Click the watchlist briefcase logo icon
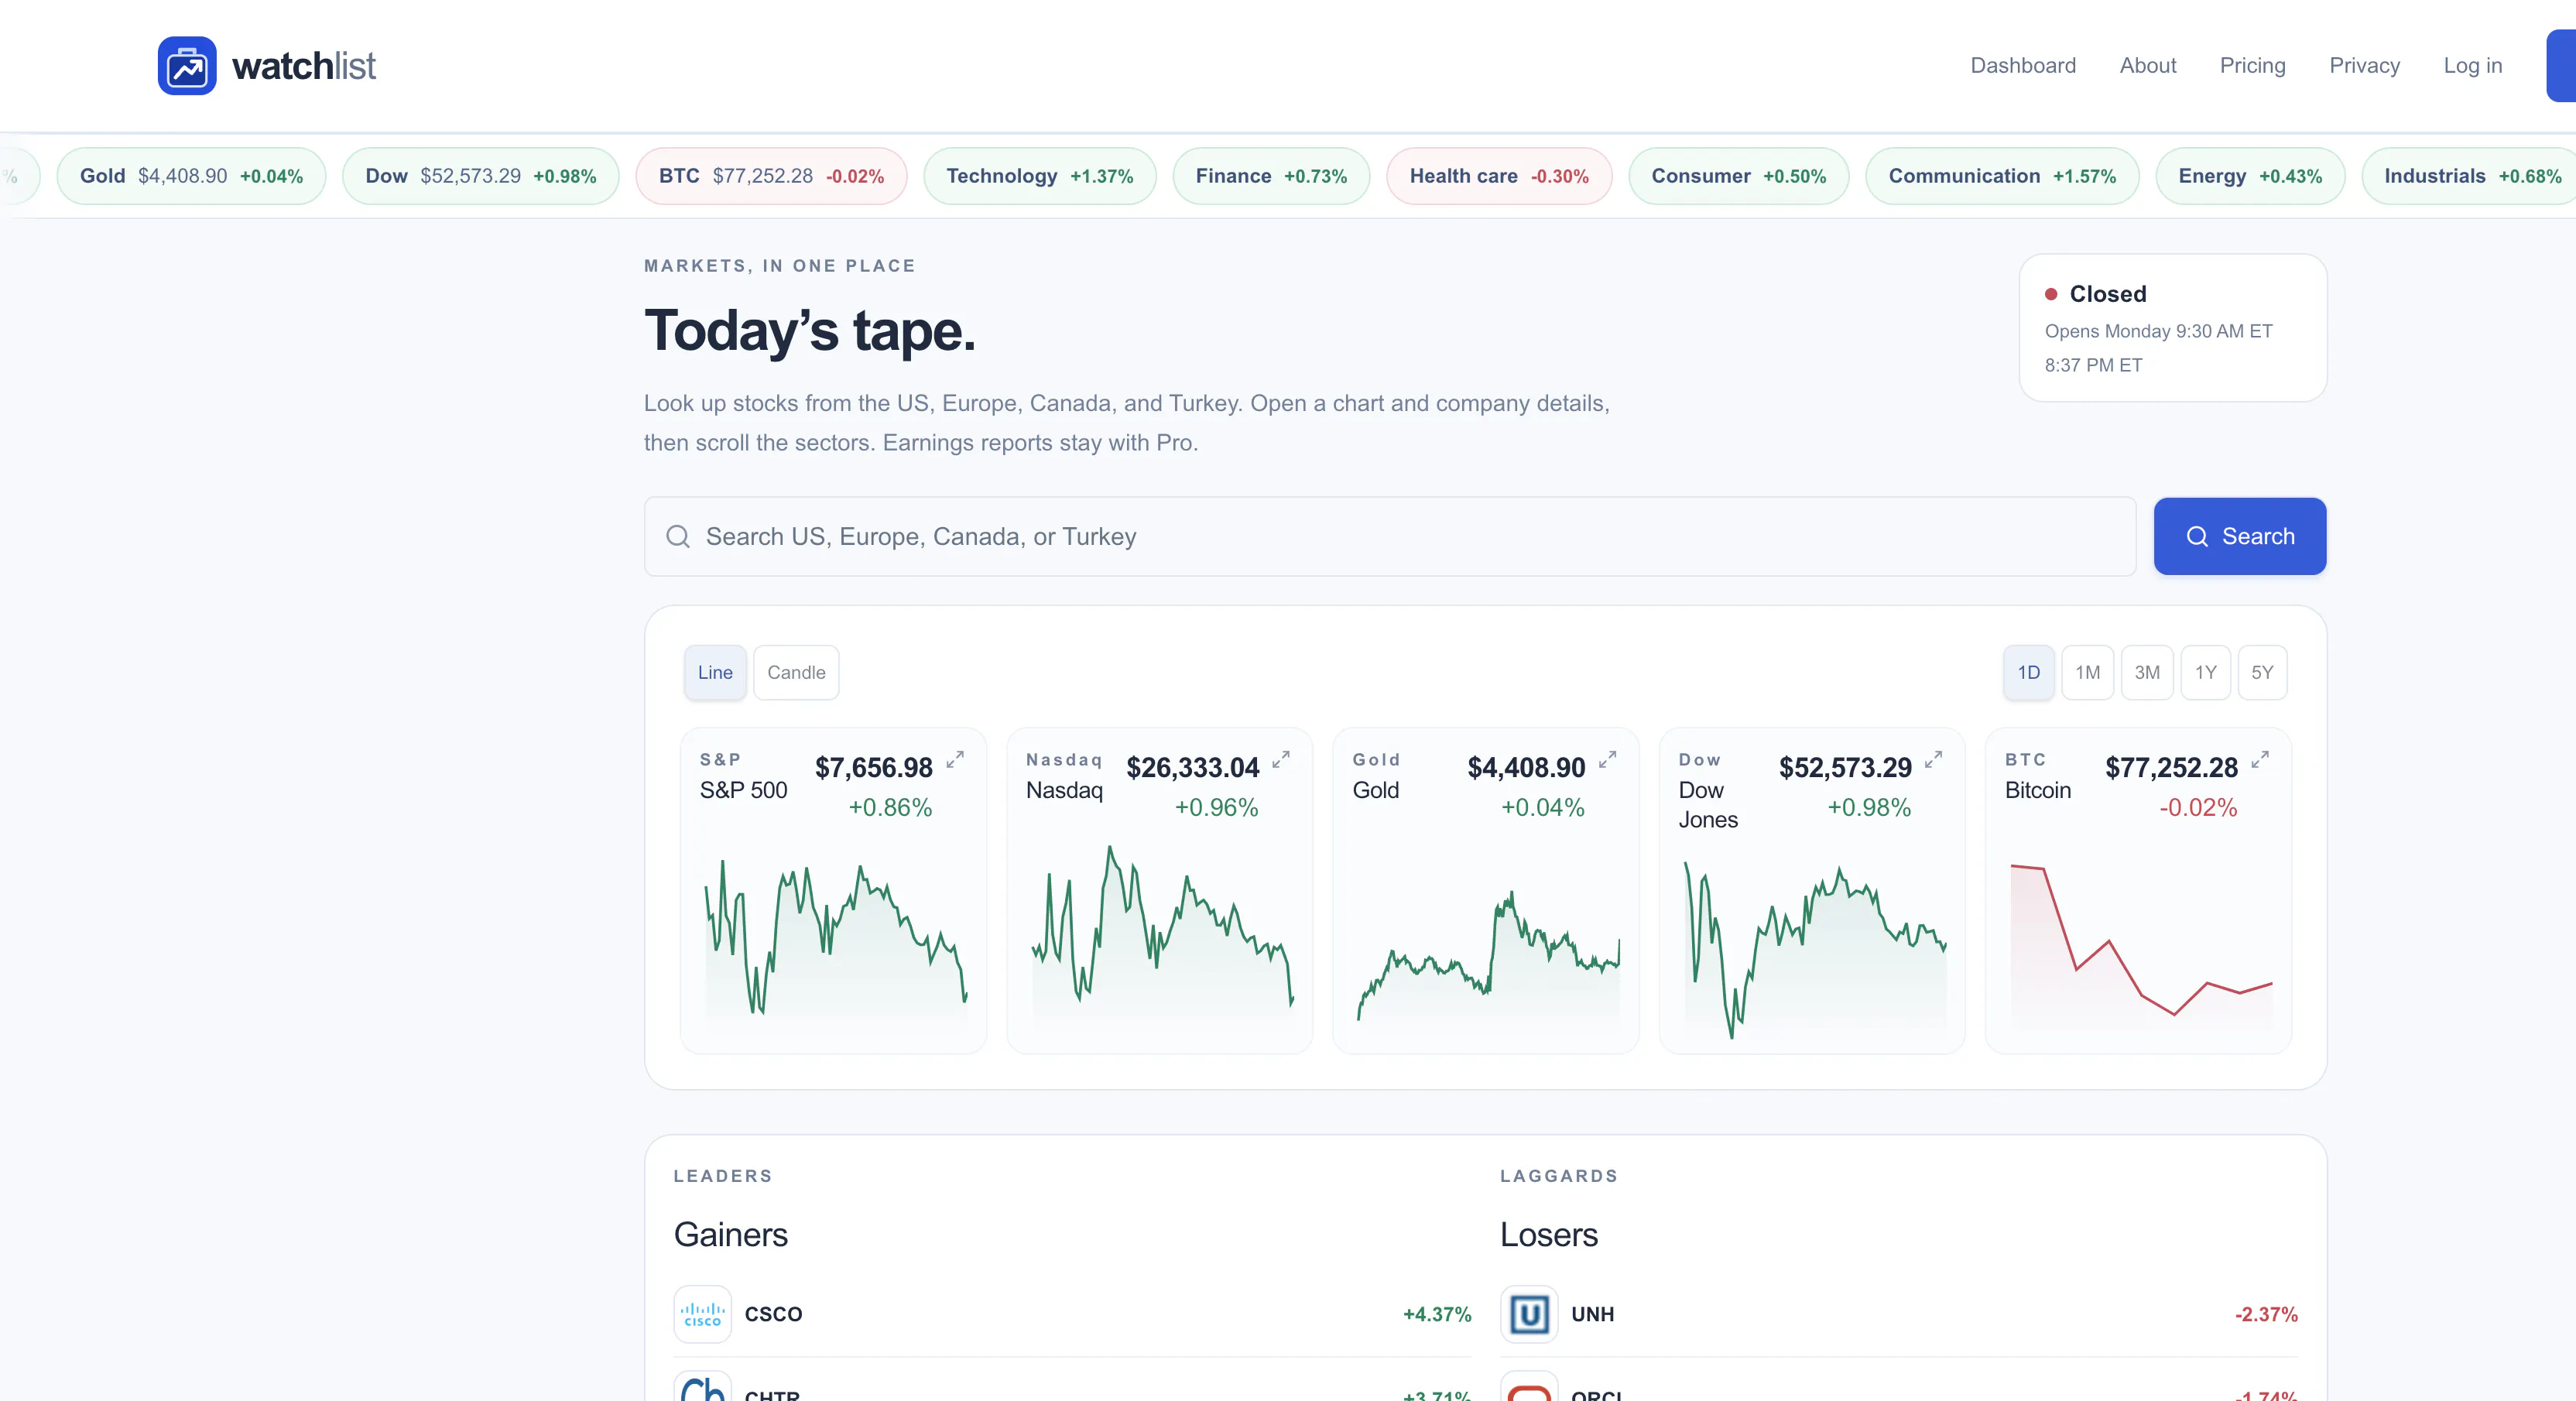2576x1401 pixels. click(187, 66)
